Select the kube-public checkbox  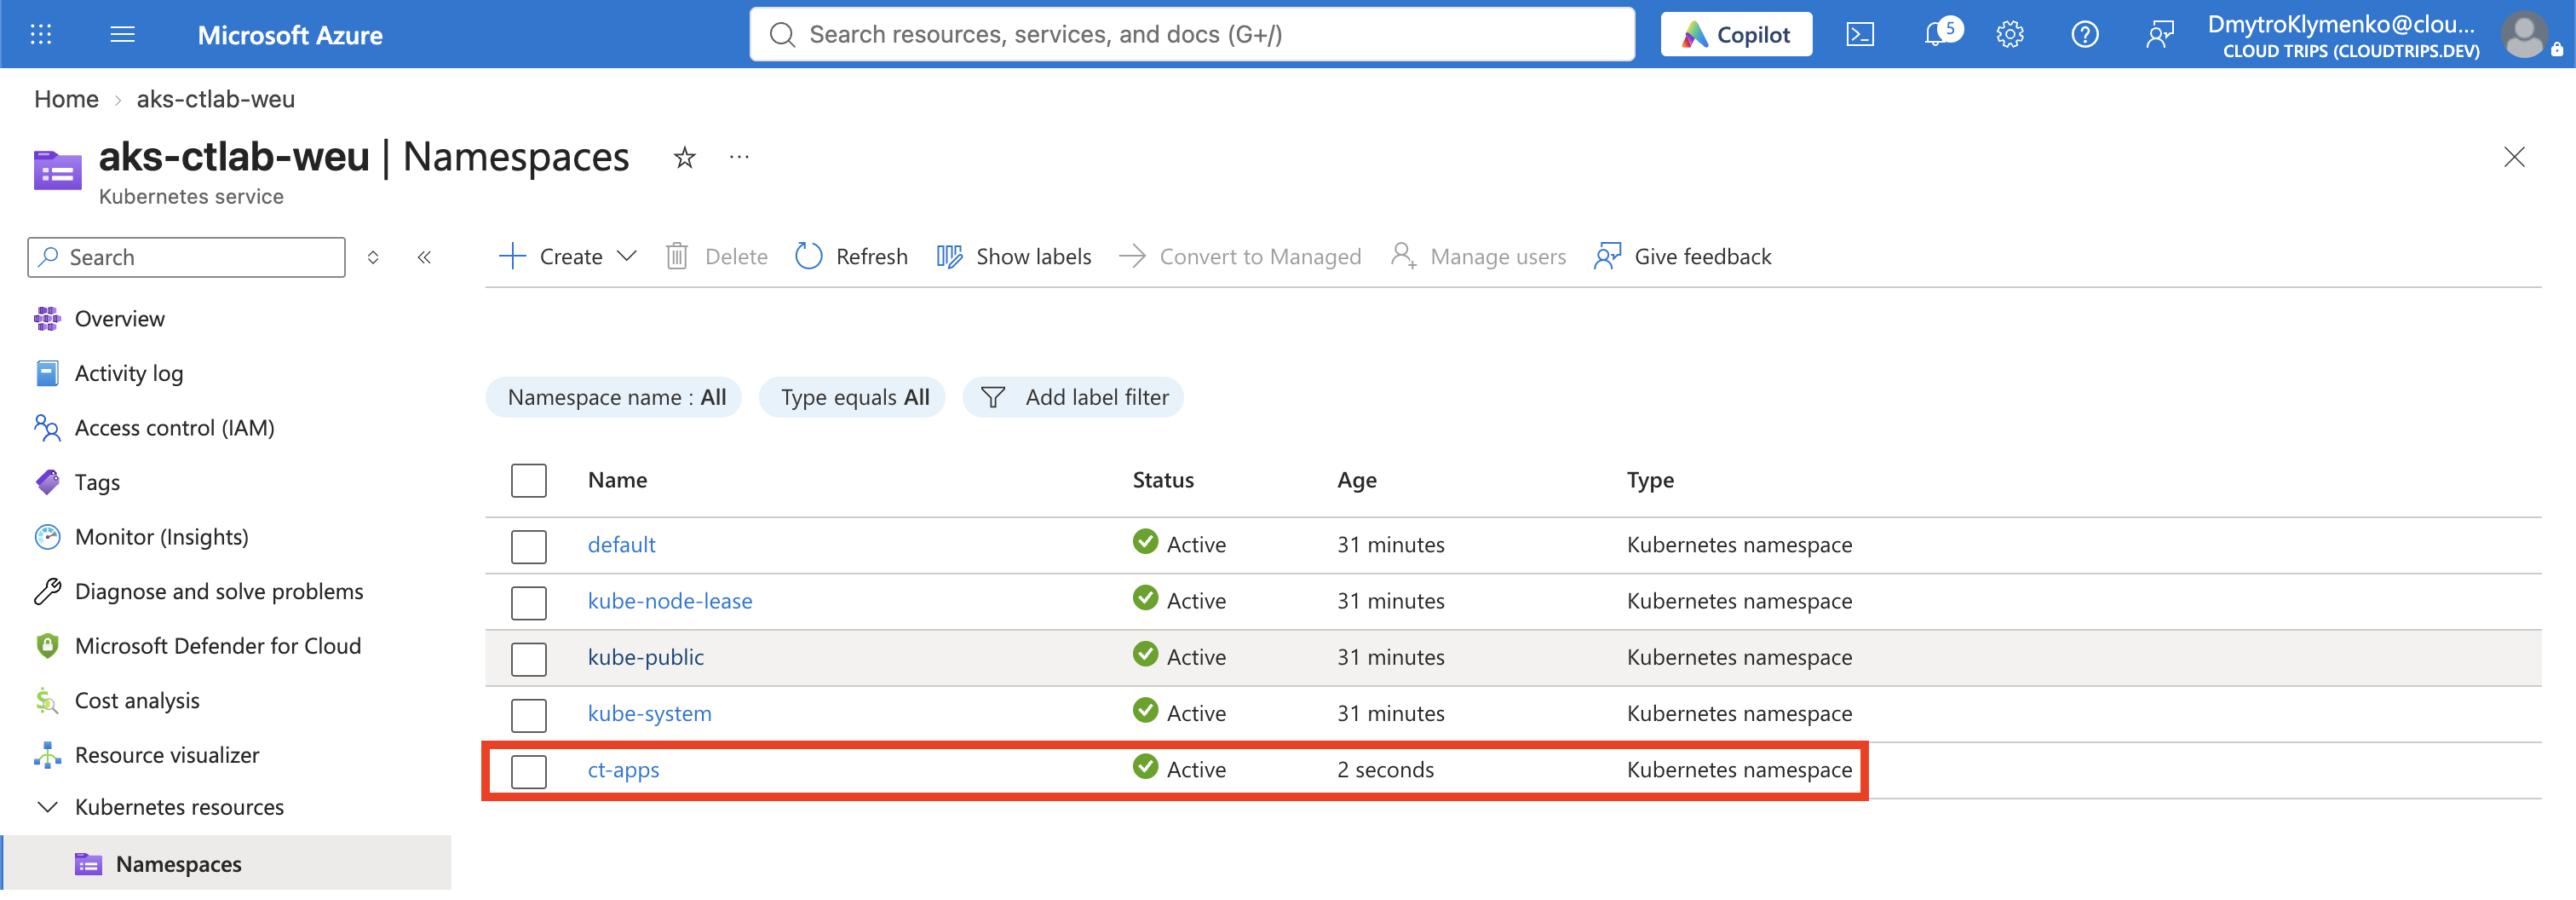coord(528,658)
